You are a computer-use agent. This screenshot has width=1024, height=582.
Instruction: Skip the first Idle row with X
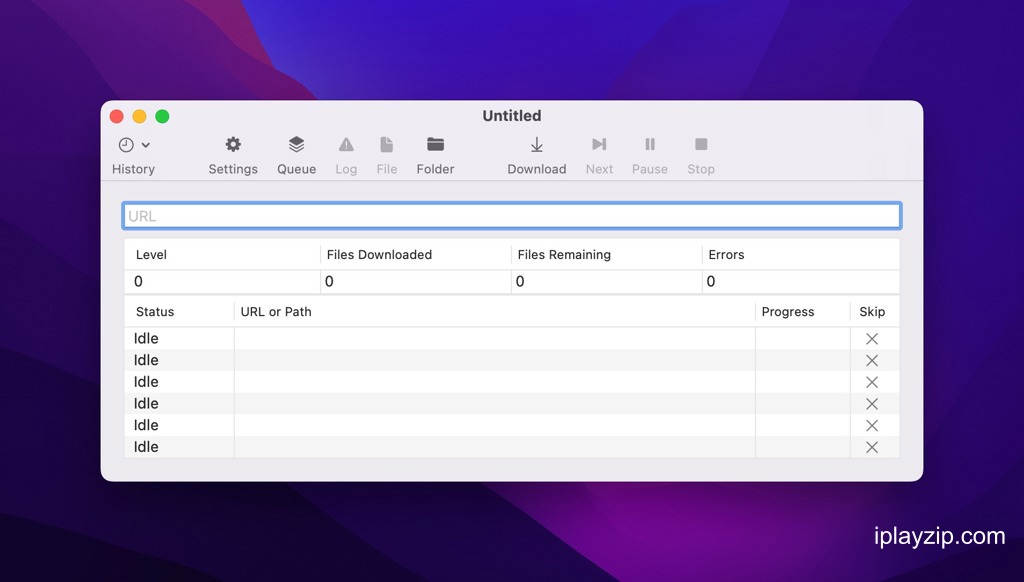click(x=872, y=339)
